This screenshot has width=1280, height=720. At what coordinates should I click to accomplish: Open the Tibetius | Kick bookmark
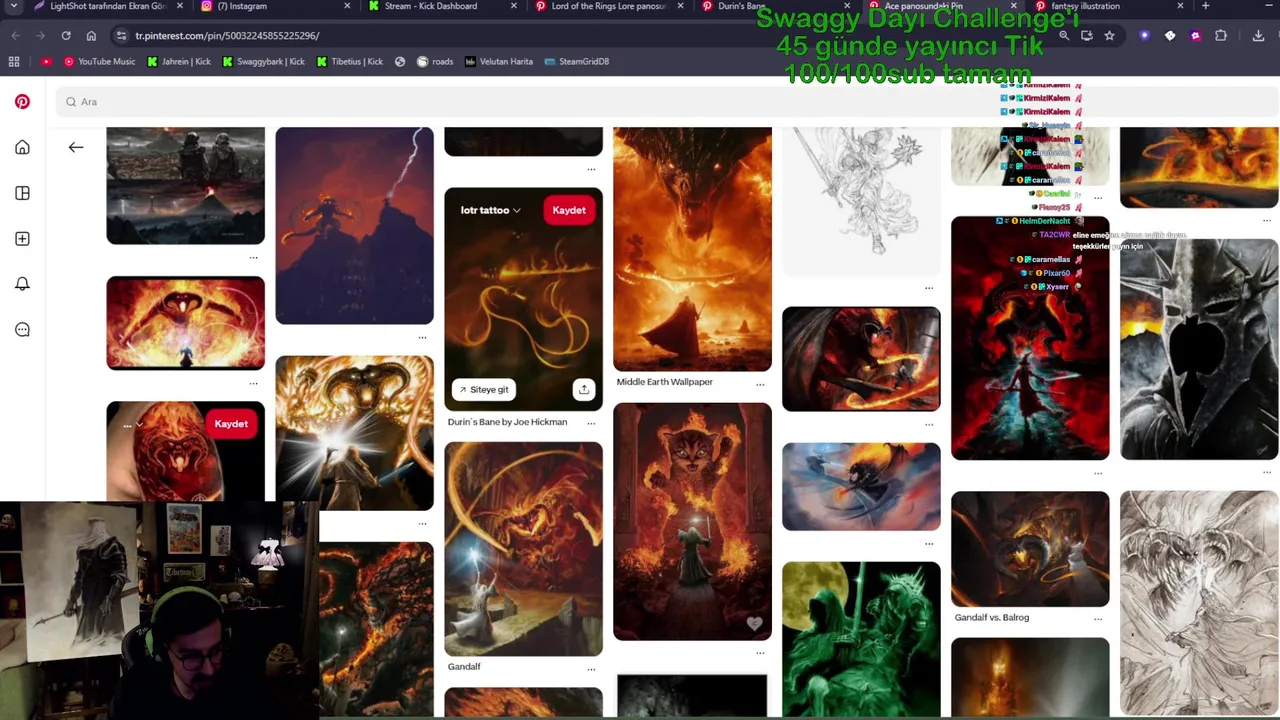pyautogui.click(x=350, y=61)
